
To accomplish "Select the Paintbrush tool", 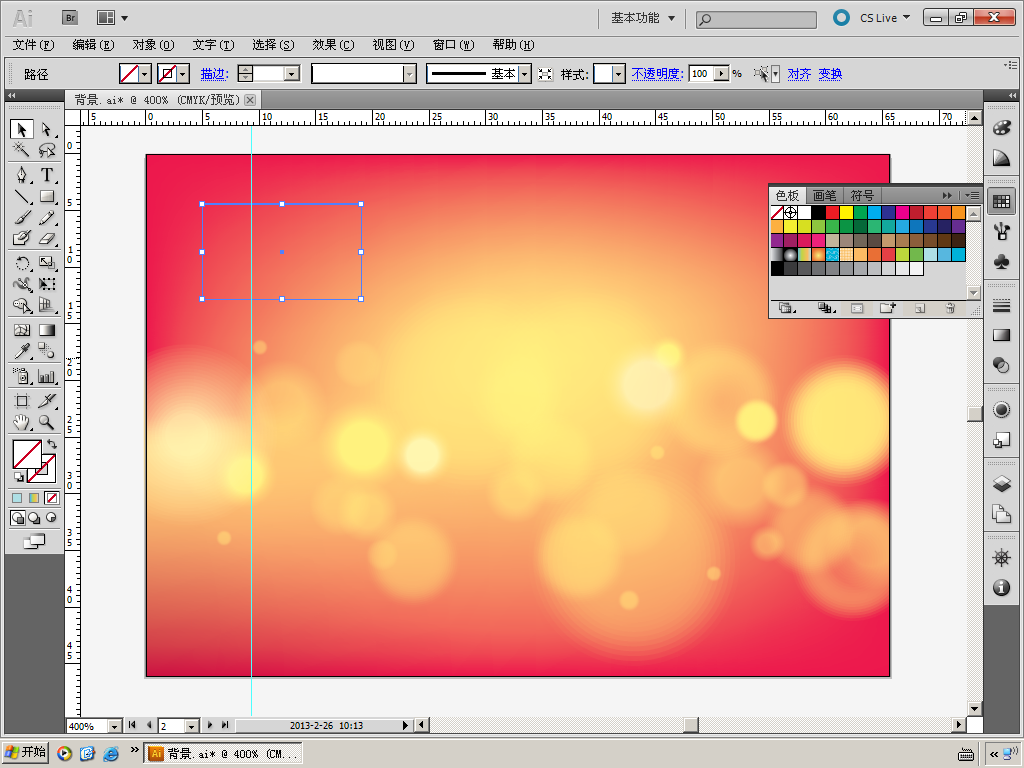I will (22, 217).
